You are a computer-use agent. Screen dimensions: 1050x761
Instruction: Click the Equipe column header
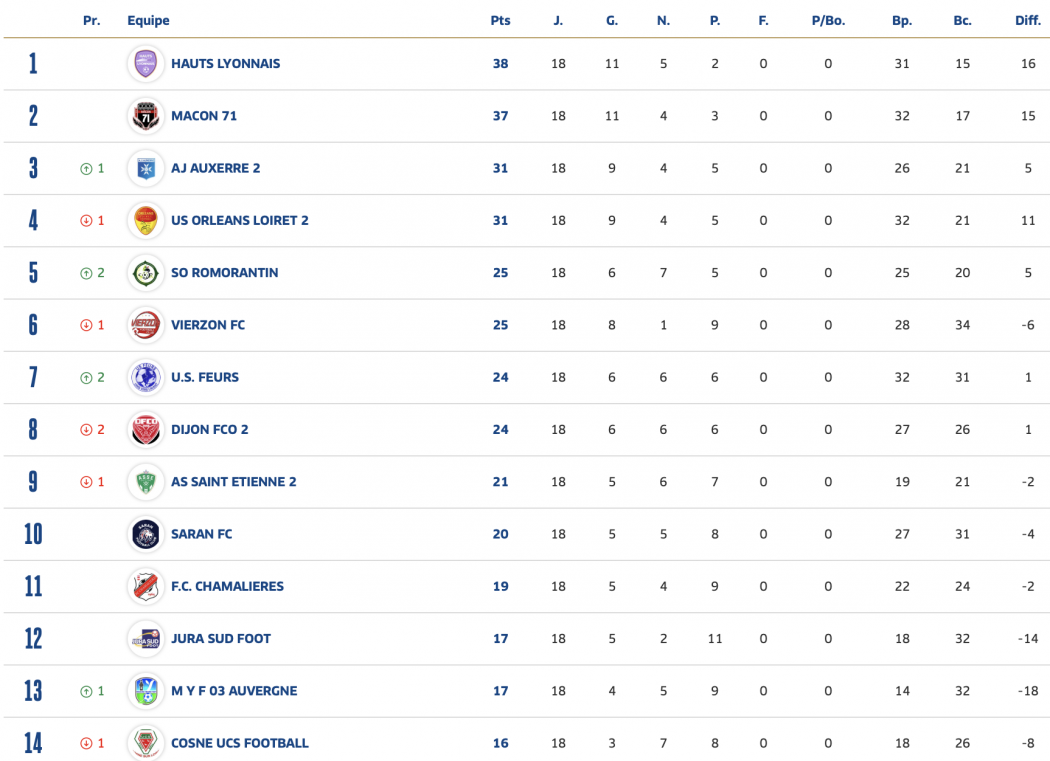[148, 21]
